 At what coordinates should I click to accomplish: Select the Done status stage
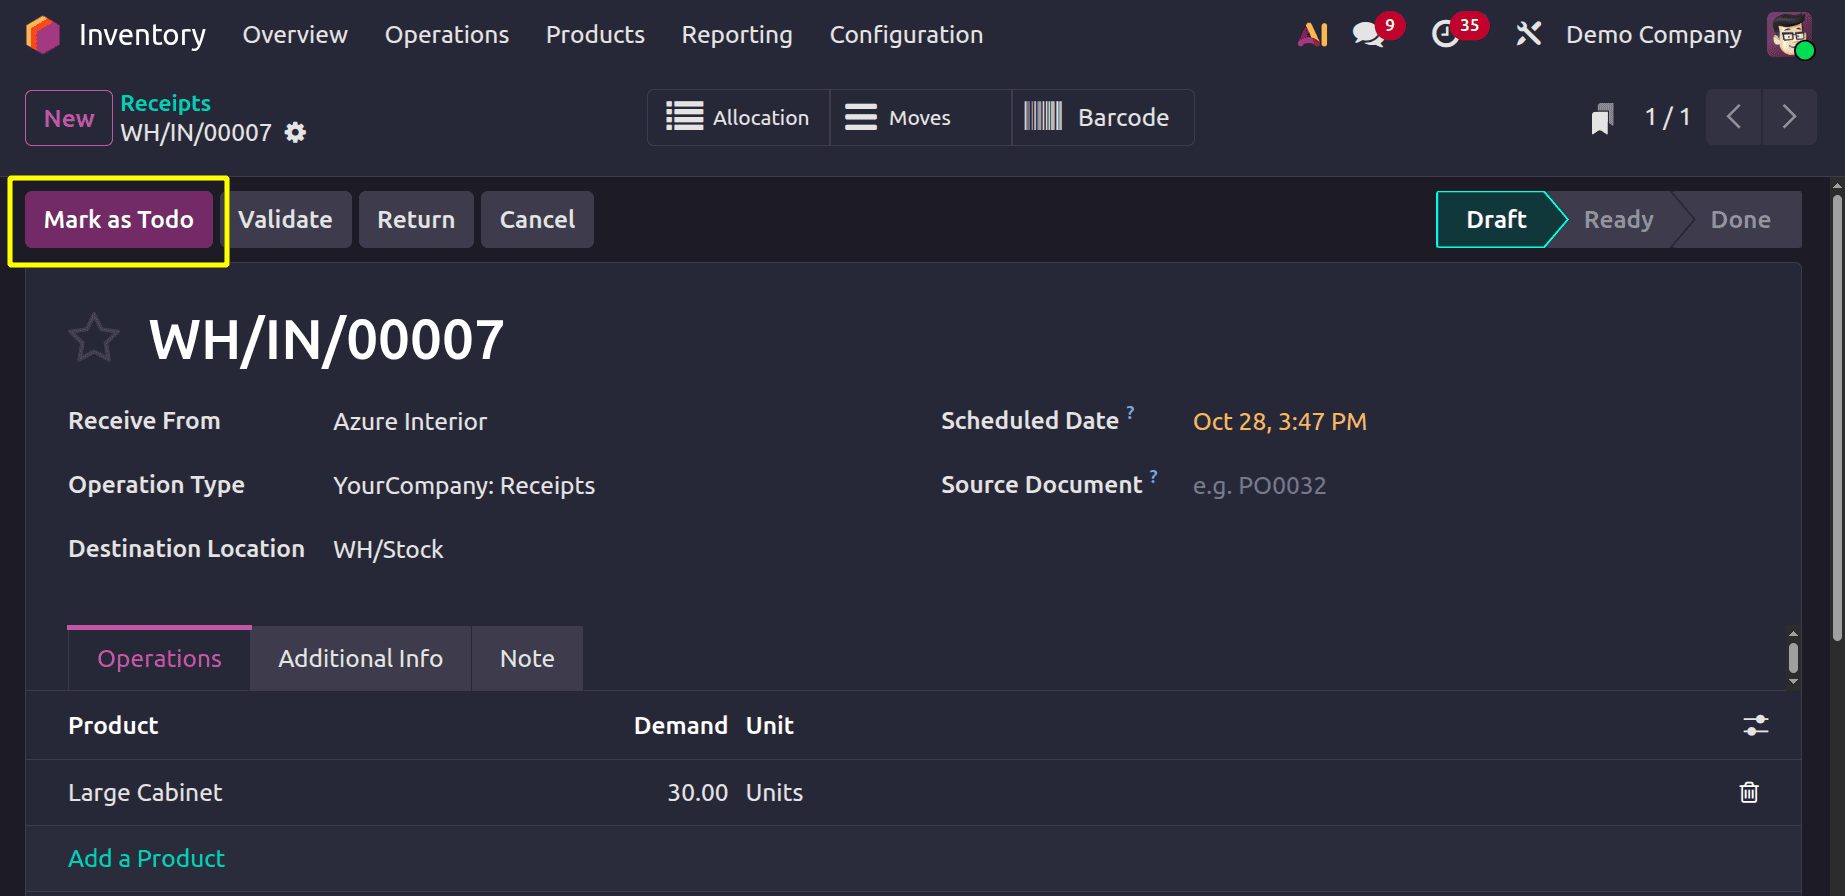1740,220
